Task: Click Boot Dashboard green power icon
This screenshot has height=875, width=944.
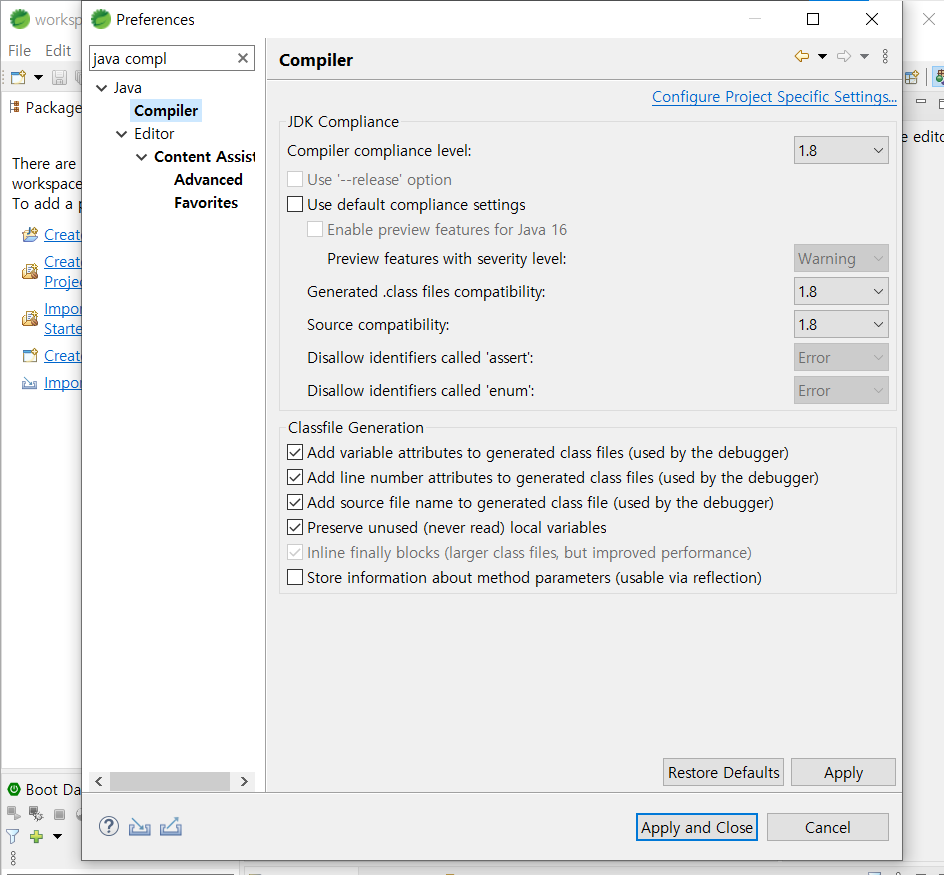Action: click(14, 789)
